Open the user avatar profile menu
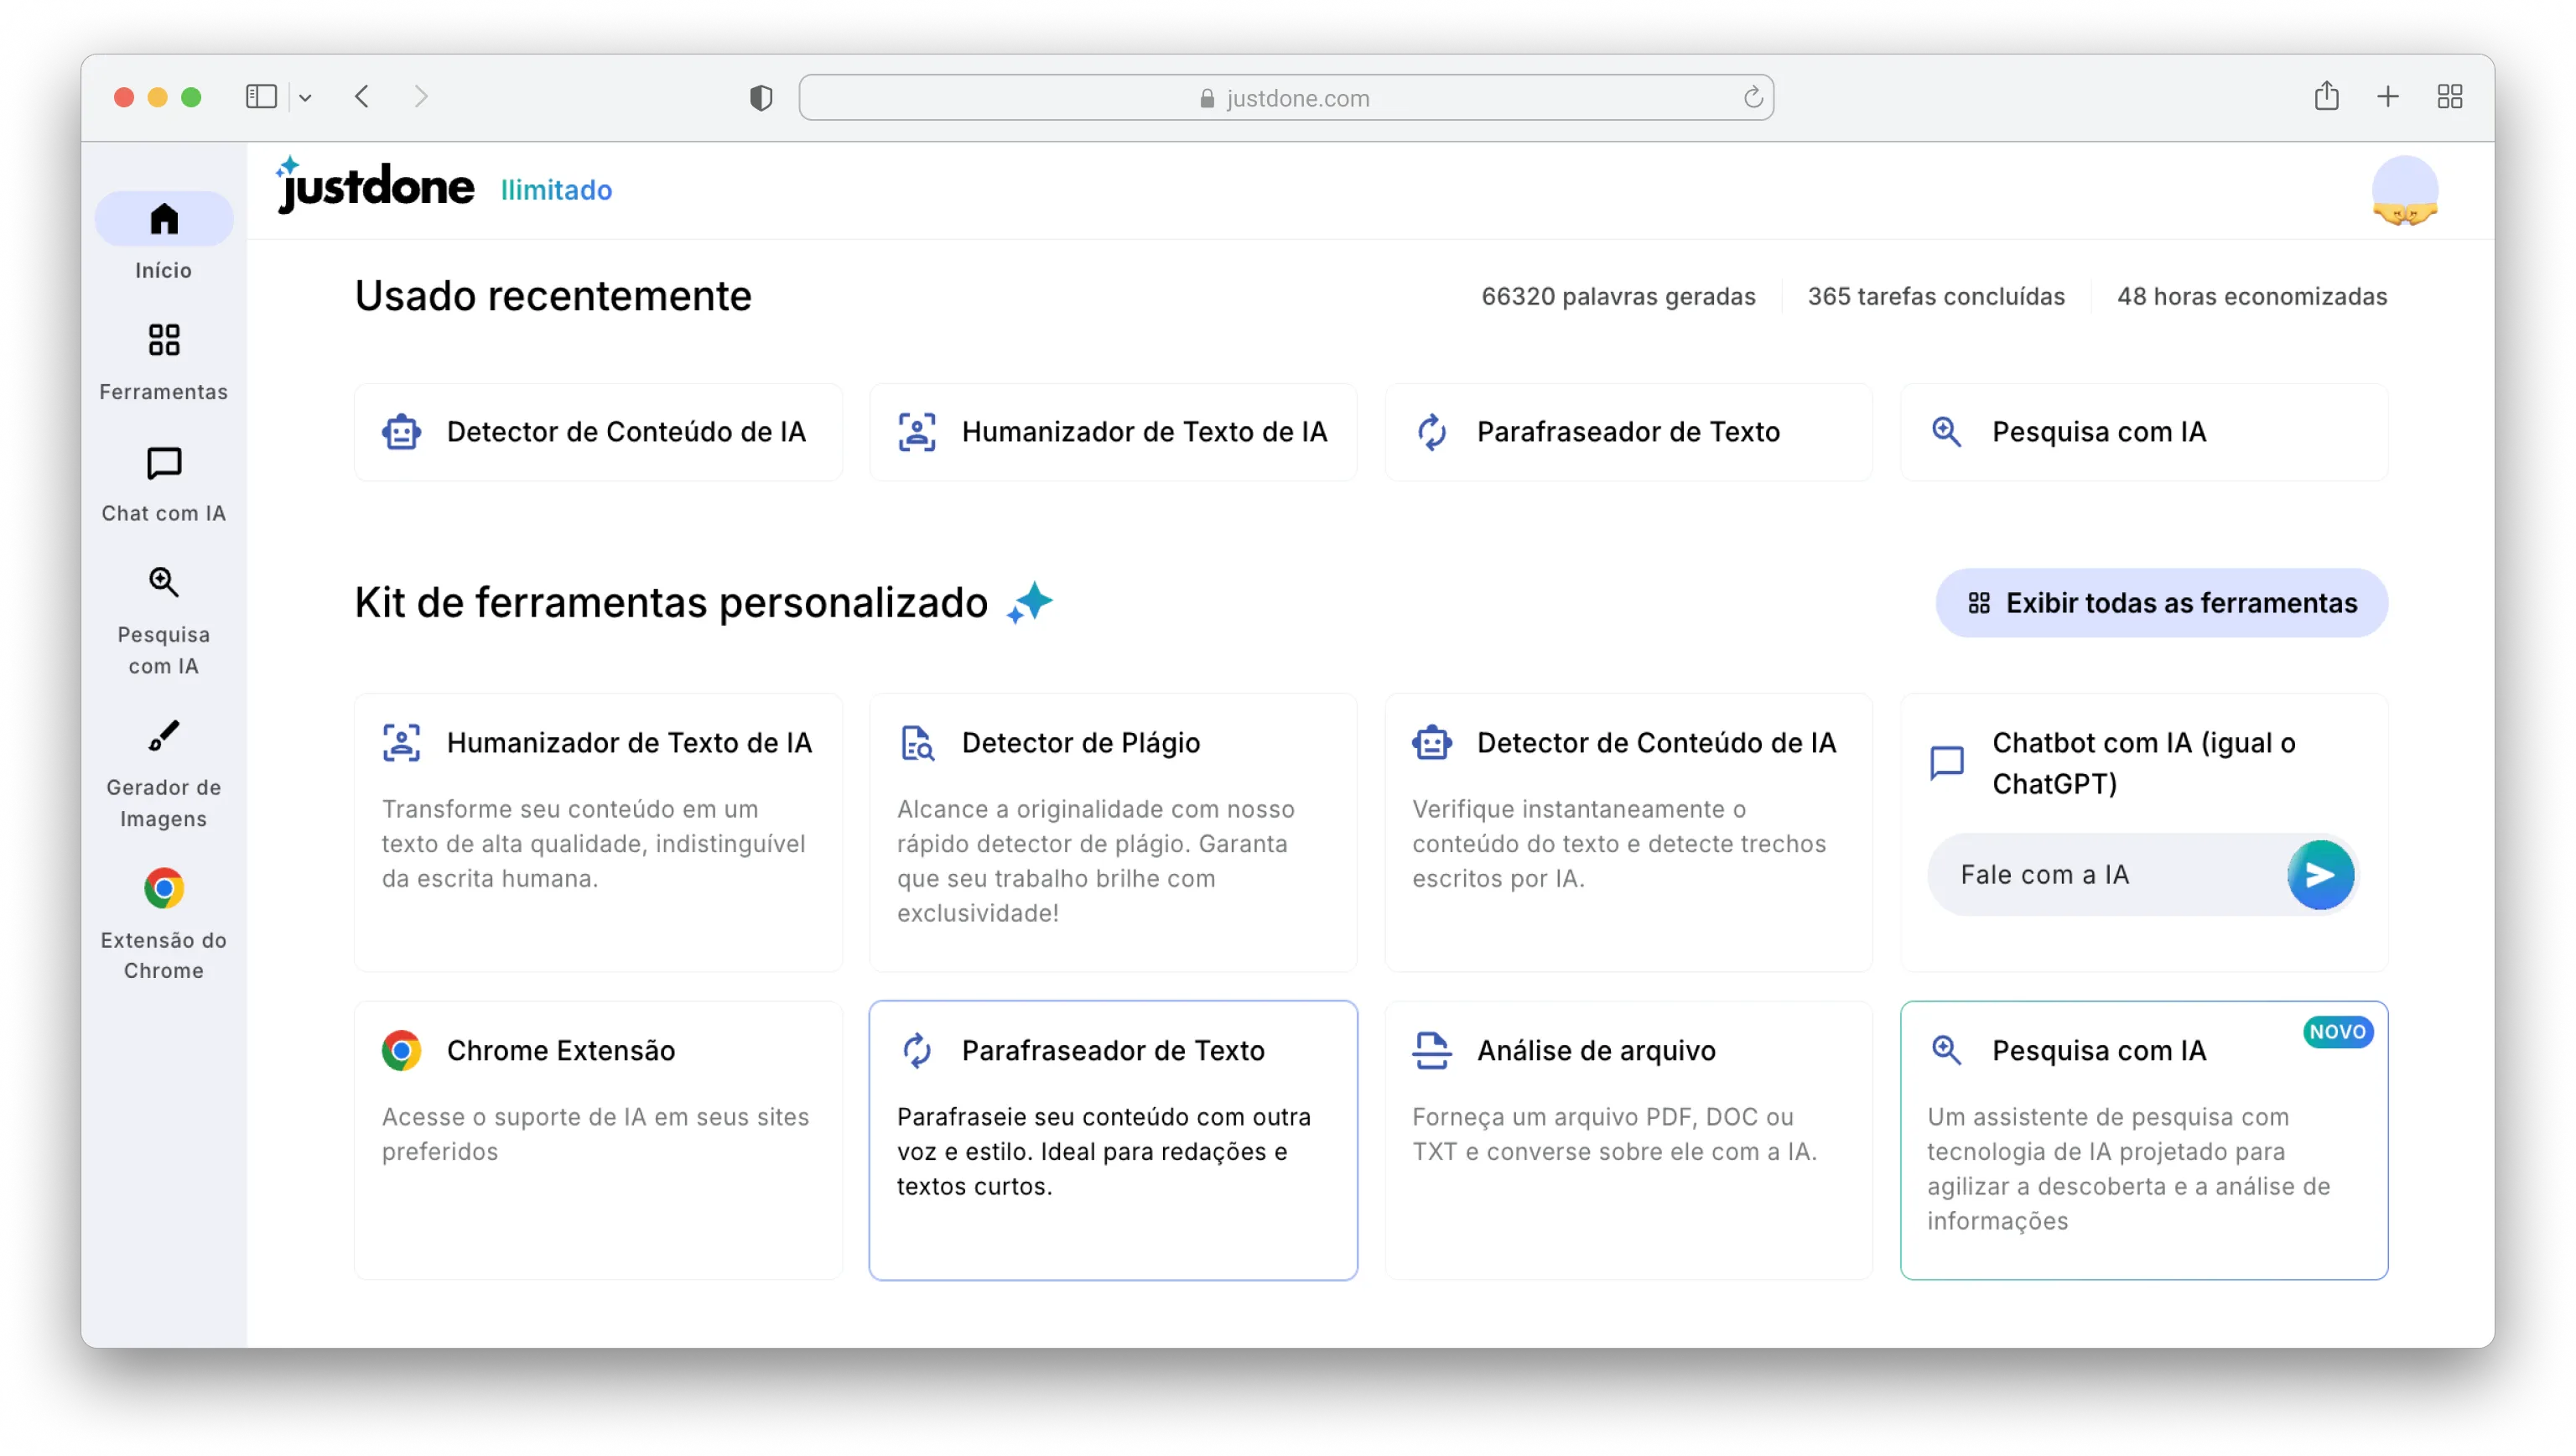Viewport: 2576px width, 1456px height. point(2404,190)
